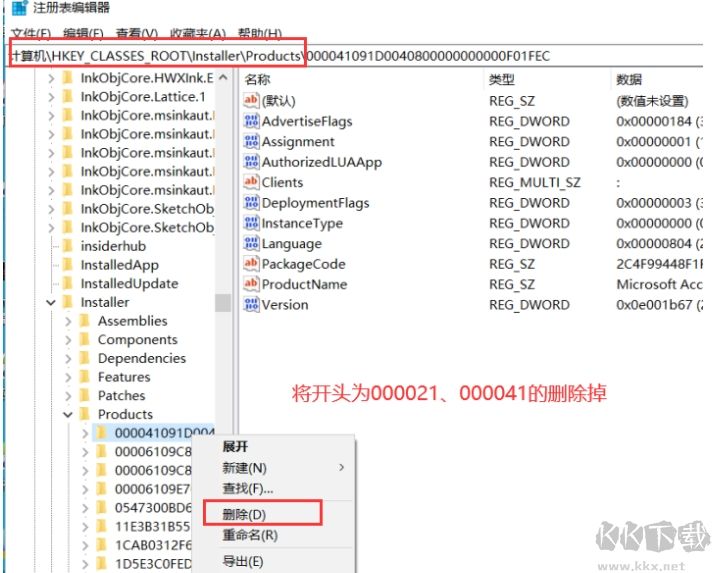Choose 导出(E) in the context menu
712x573 pixels.
point(242,562)
